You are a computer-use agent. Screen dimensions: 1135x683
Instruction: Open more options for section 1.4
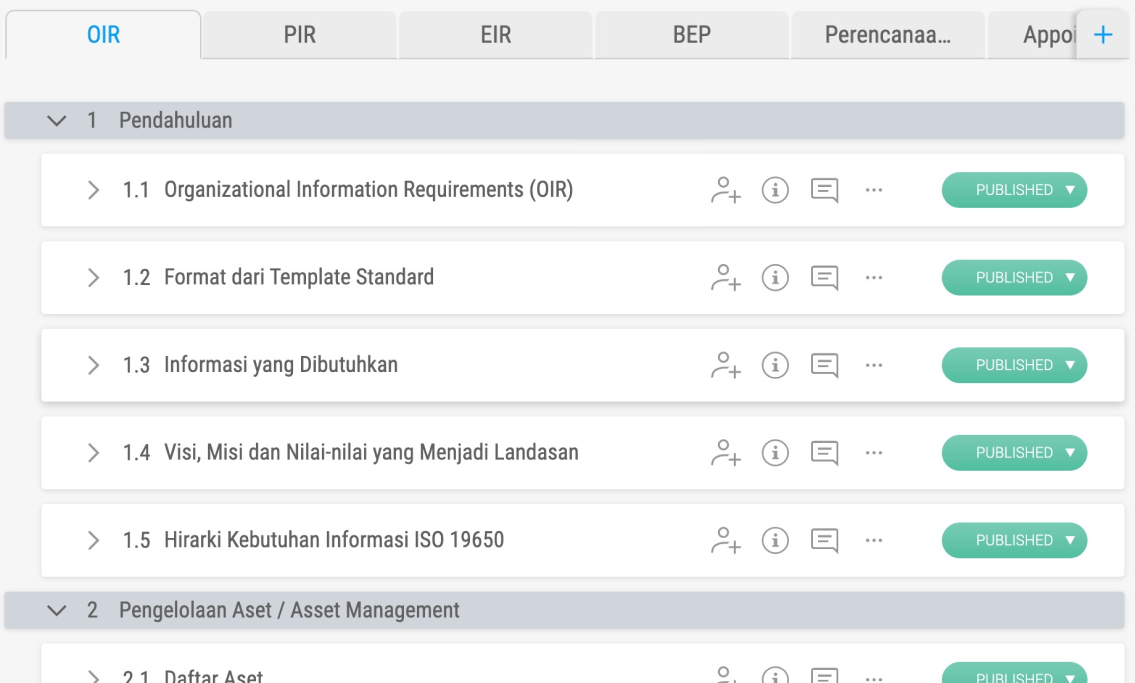click(874, 453)
